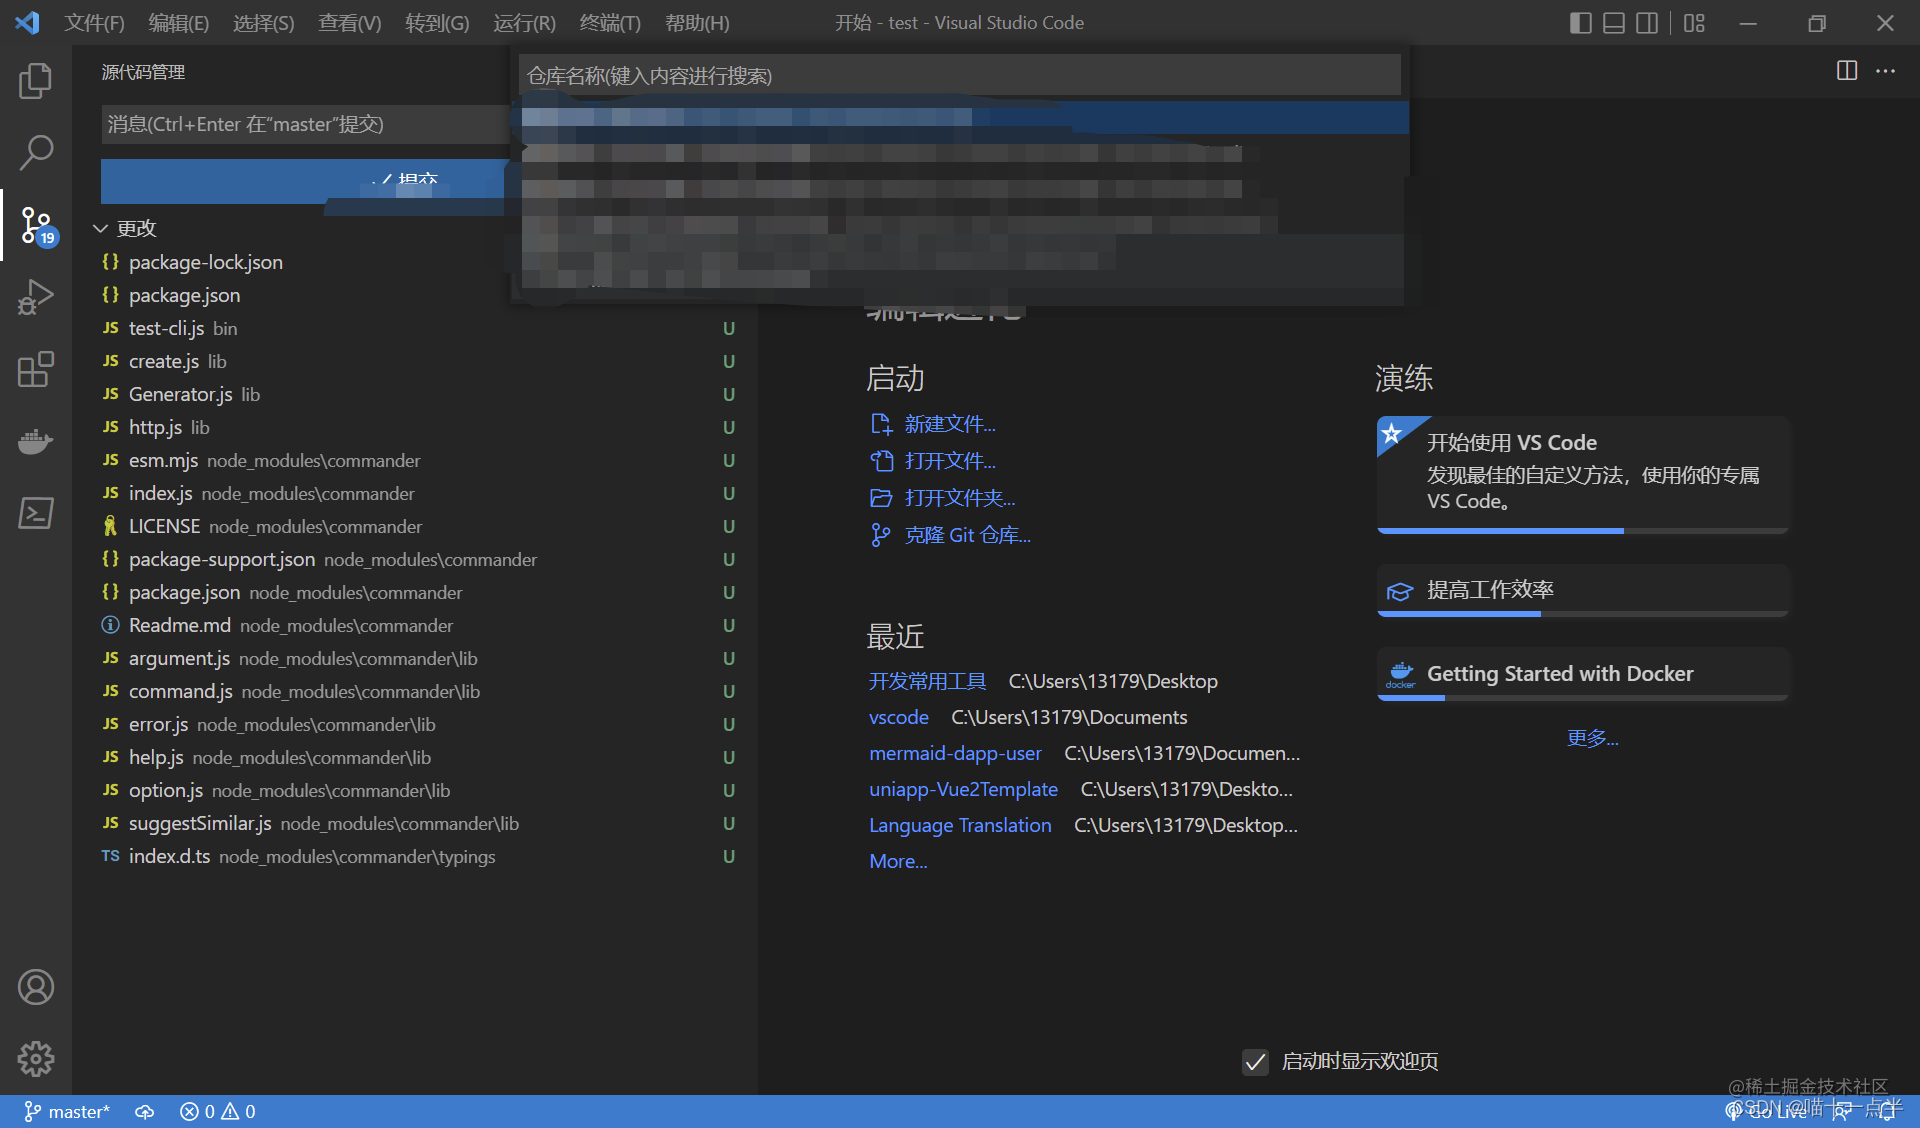Click 'package-lock.json' changed file item

pos(205,261)
